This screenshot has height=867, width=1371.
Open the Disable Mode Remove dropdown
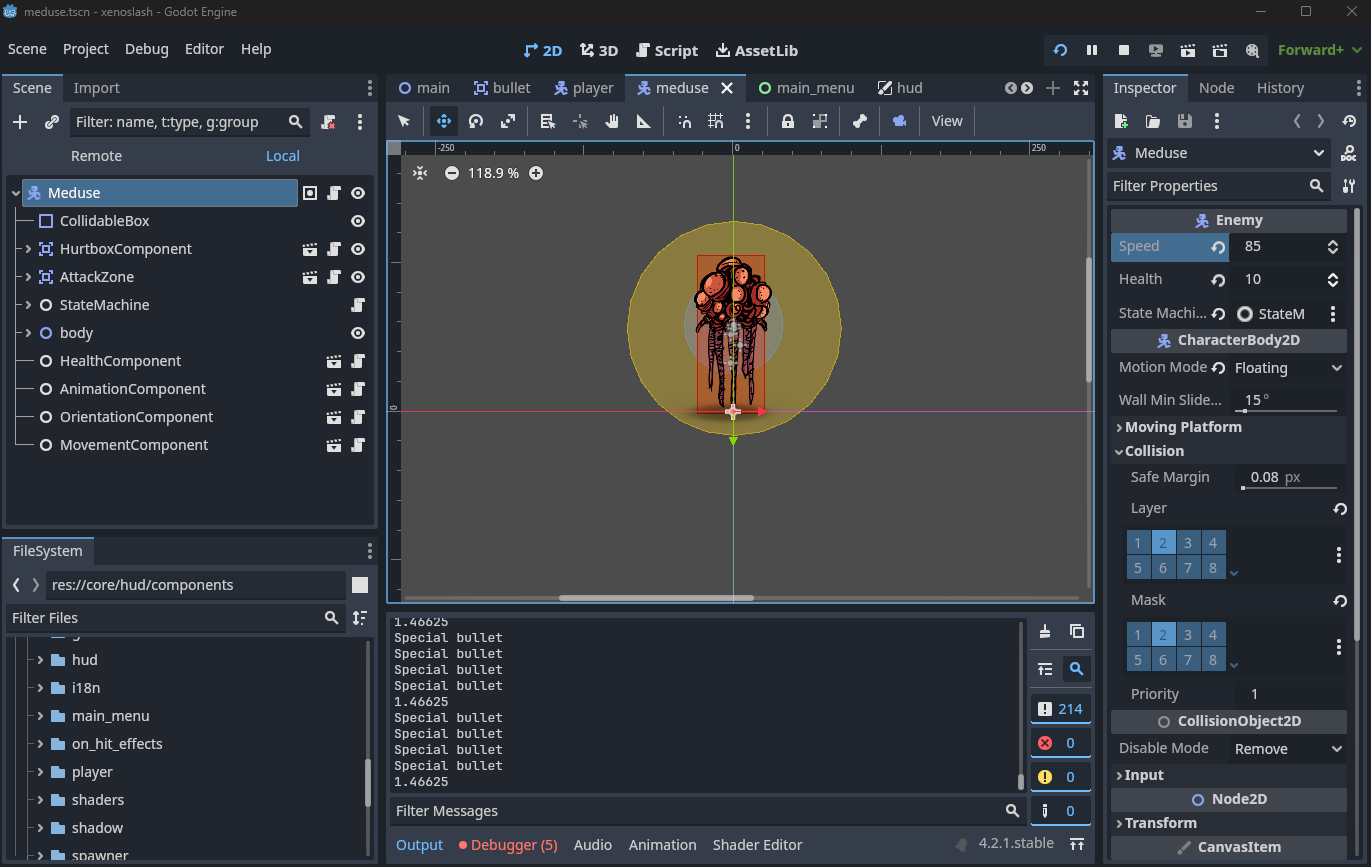click(x=1288, y=749)
